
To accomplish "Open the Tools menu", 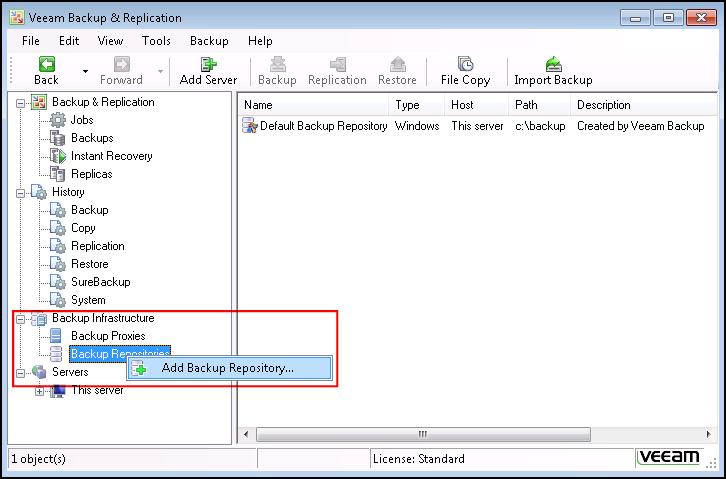I will click(x=156, y=41).
